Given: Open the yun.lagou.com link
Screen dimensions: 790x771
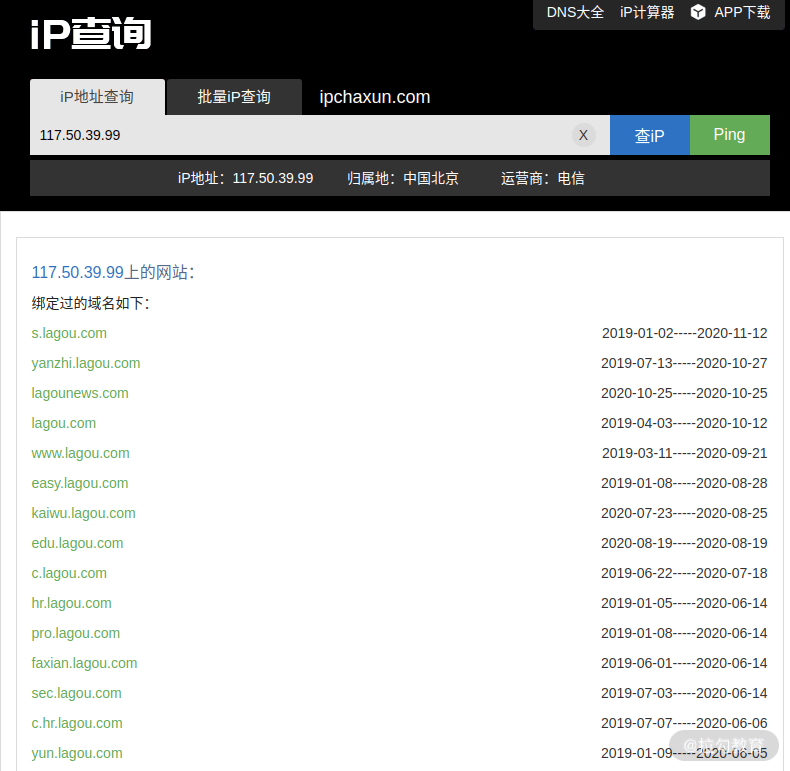Looking at the screenshot, I should 77,753.
